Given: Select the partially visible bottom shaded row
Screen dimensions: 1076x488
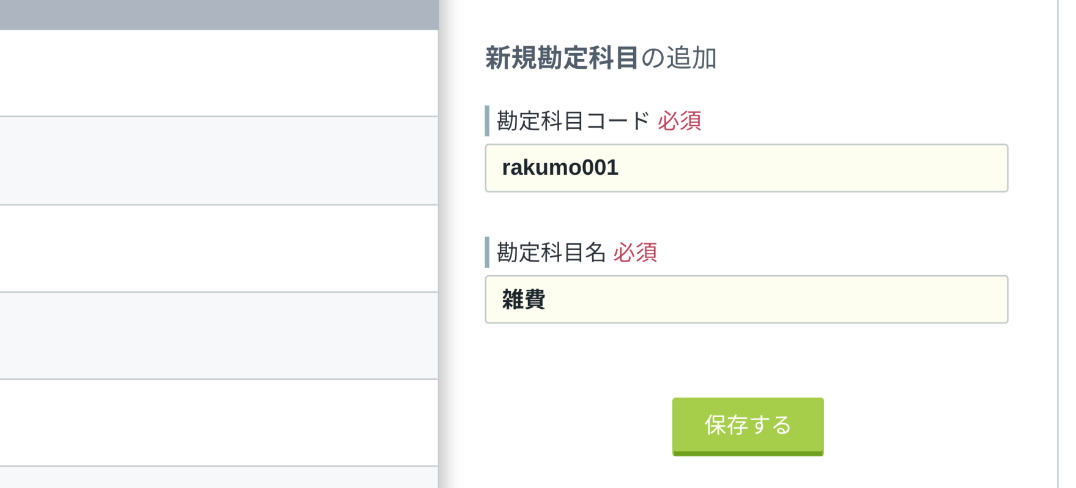Looking at the screenshot, I should click(x=219, y=478).
